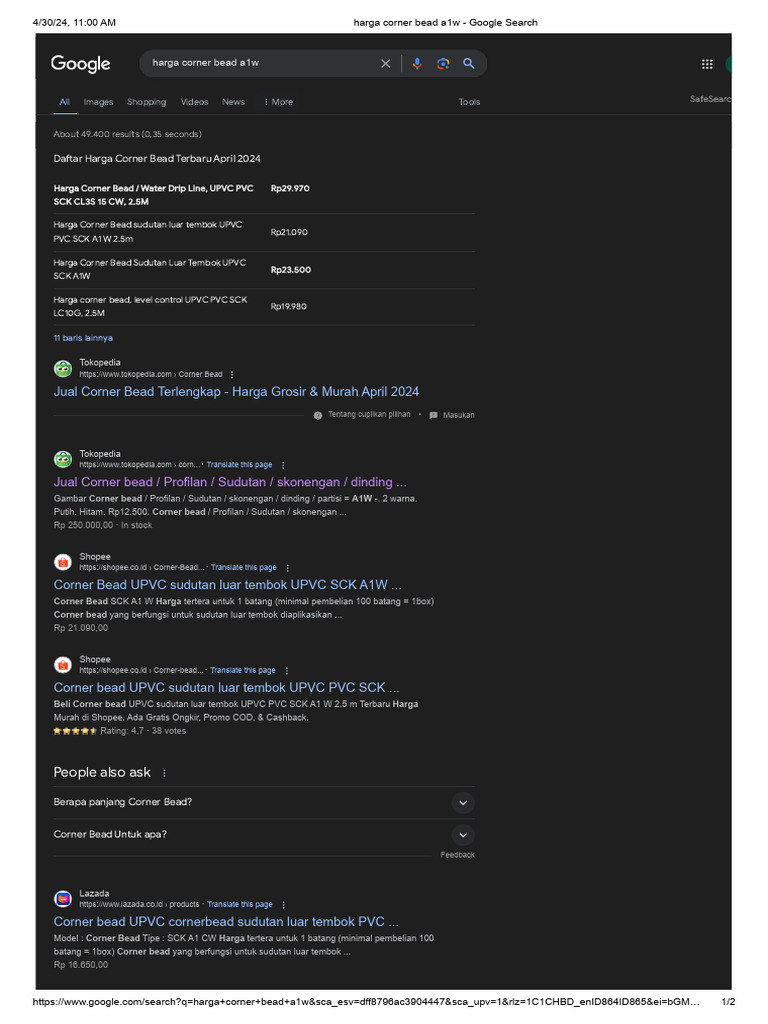
Task: Open options menu for Shopee A1W result
Action: [287, 568]
